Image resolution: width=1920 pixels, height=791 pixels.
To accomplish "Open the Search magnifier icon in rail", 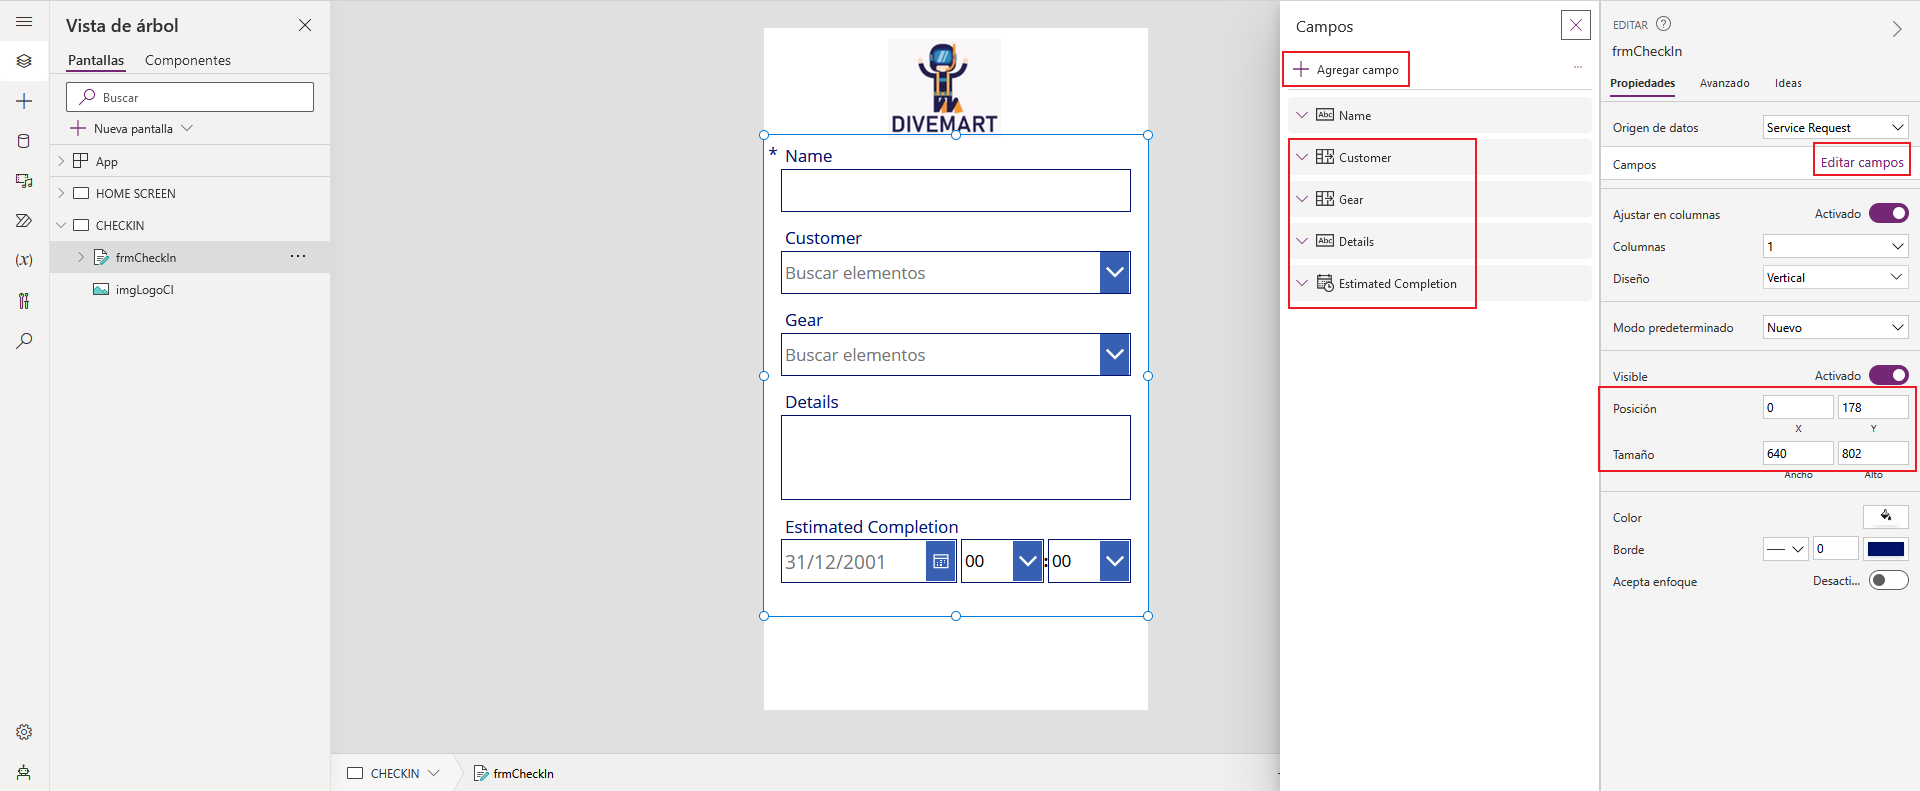I will point(24,341).
